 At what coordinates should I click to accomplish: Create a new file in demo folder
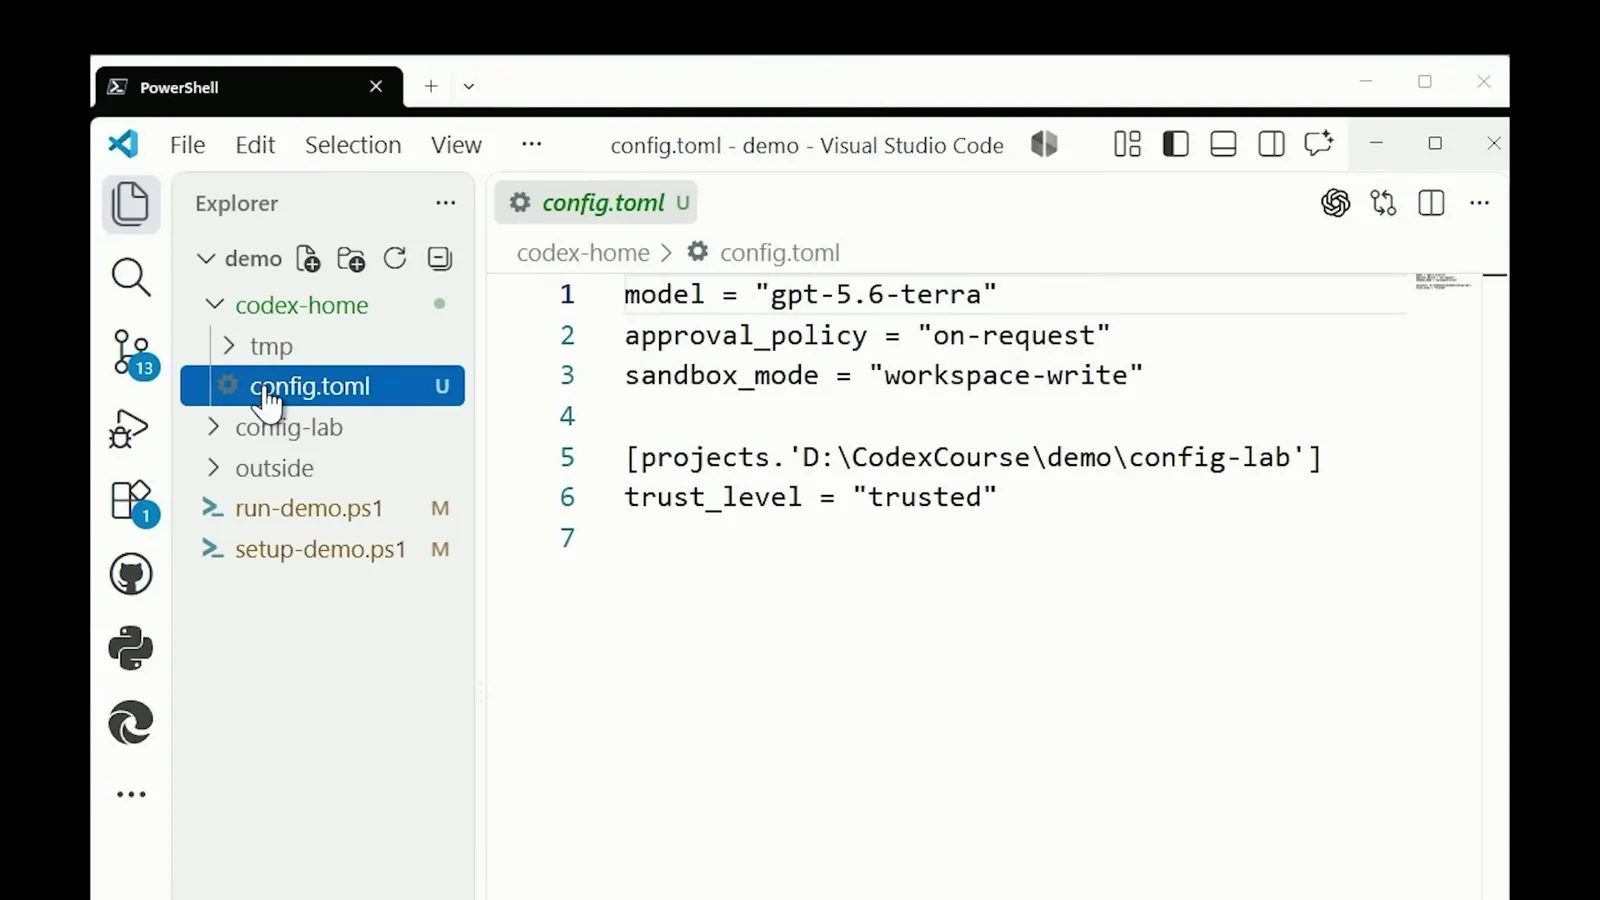(x=308, y=259)
